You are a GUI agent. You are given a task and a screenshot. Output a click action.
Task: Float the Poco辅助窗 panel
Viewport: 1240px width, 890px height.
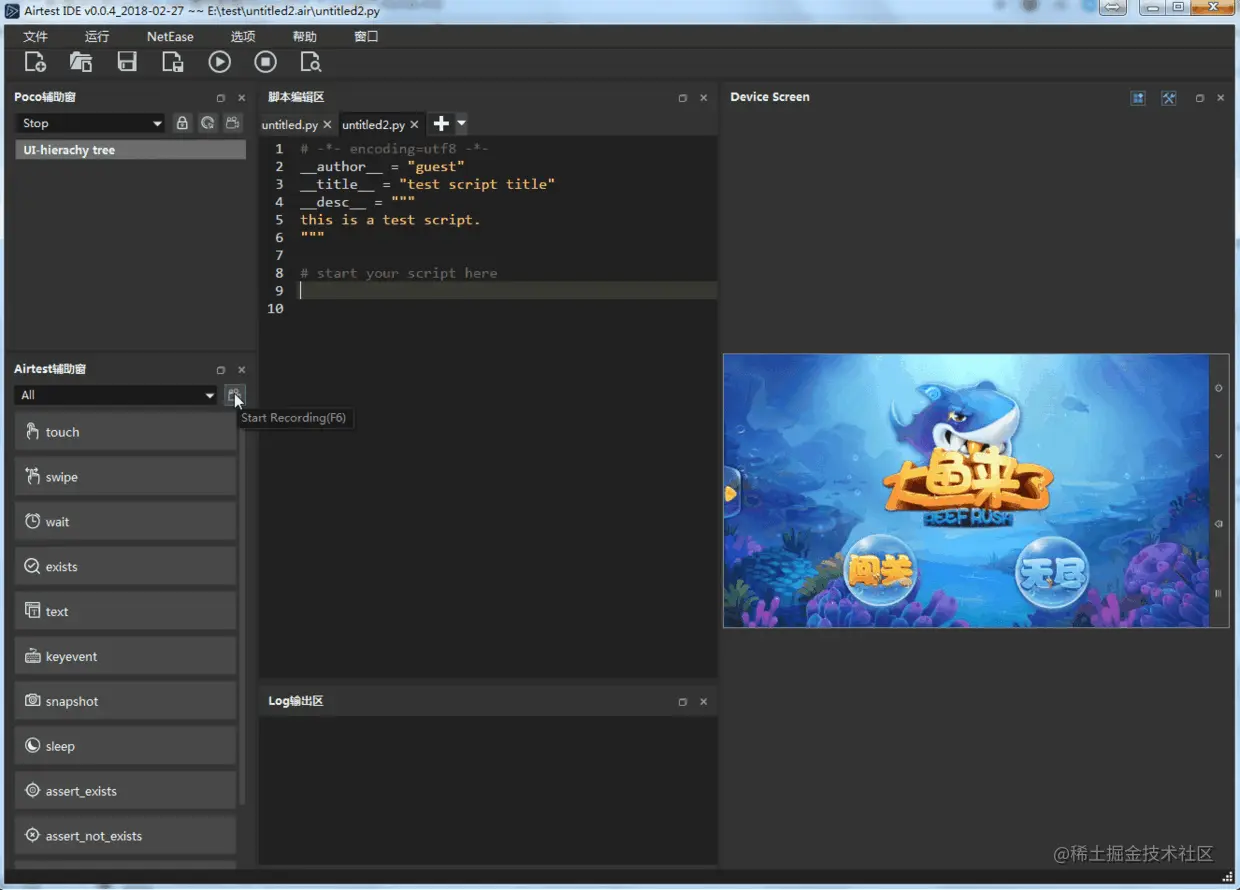[x=221, y=98]
